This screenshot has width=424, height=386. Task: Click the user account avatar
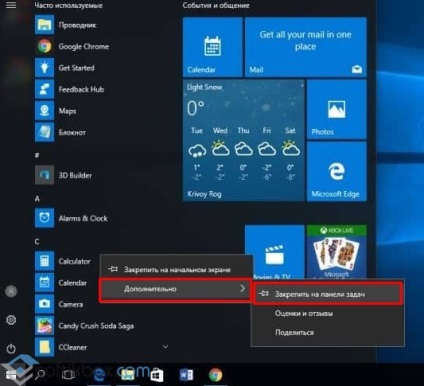tap(11, 291)
